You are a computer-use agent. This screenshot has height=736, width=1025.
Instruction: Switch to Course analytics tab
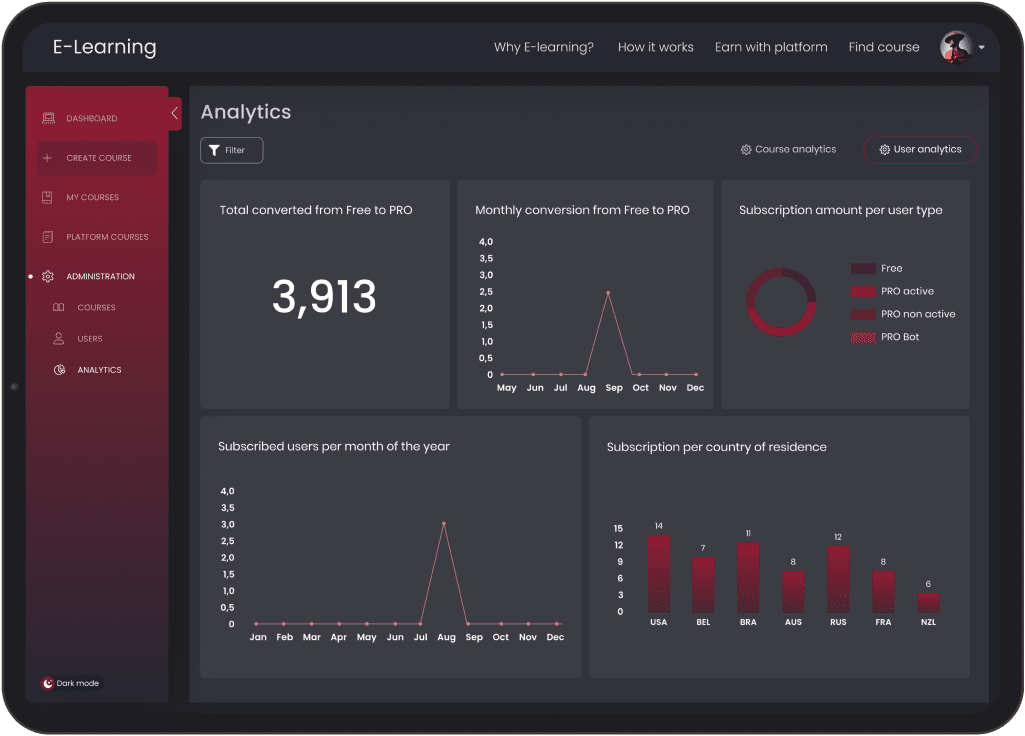pyautogui.click(x=788, y=150)
